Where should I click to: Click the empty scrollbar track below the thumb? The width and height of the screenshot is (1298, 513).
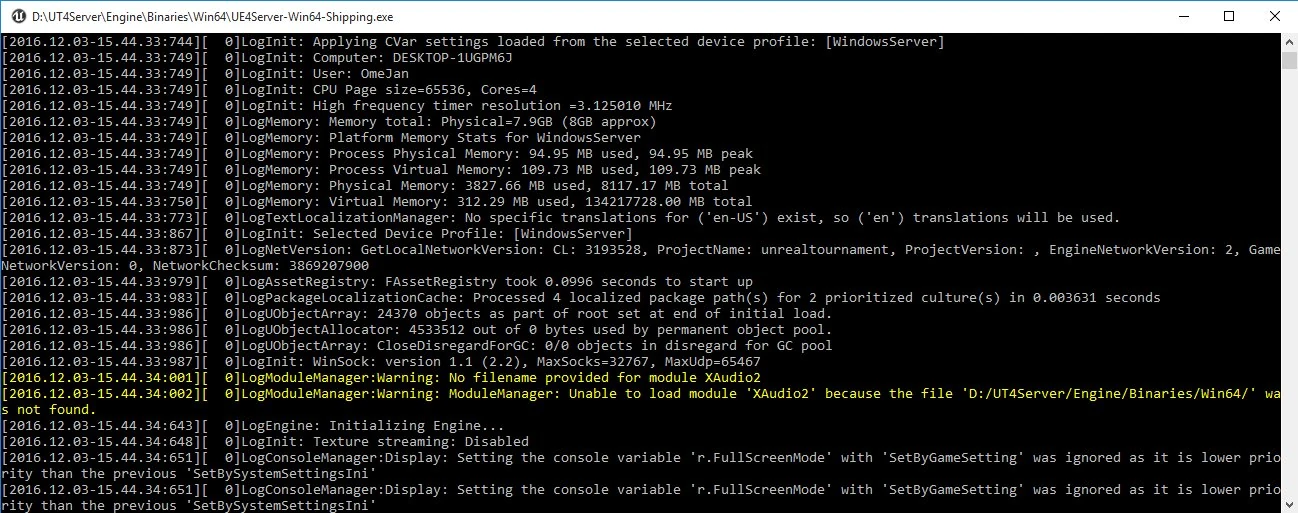tap(1289, 300)
